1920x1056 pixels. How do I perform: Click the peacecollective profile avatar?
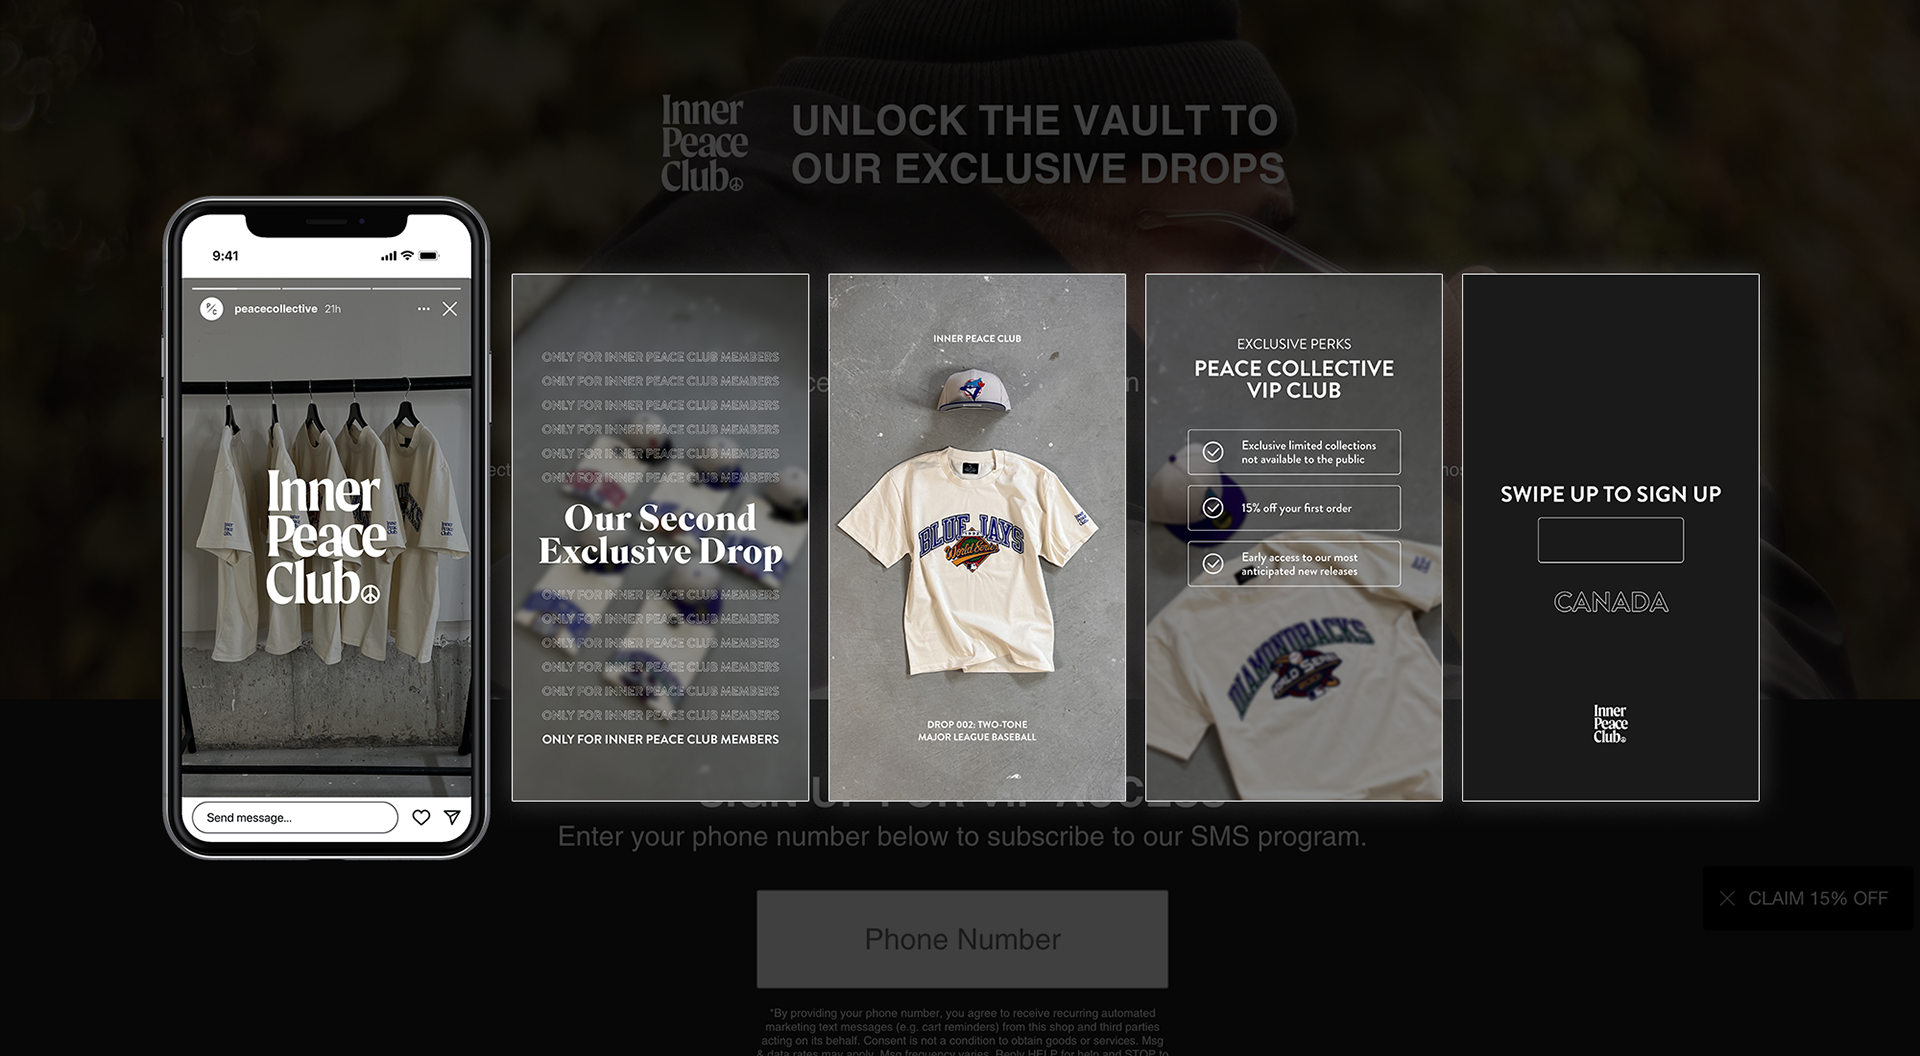pos(211,309)
